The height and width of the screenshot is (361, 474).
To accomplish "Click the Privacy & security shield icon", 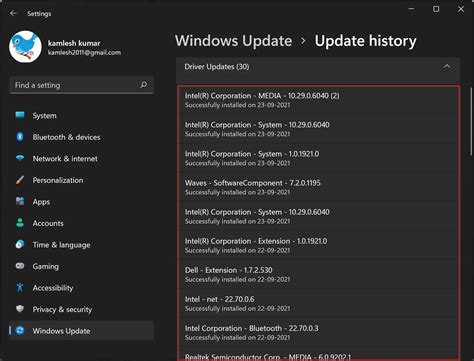I will (x=20, y=309).
